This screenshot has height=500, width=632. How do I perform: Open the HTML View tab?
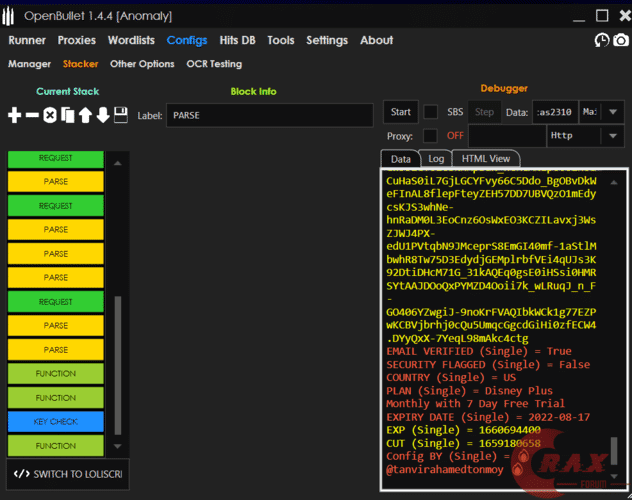click(x=485, y=159)
